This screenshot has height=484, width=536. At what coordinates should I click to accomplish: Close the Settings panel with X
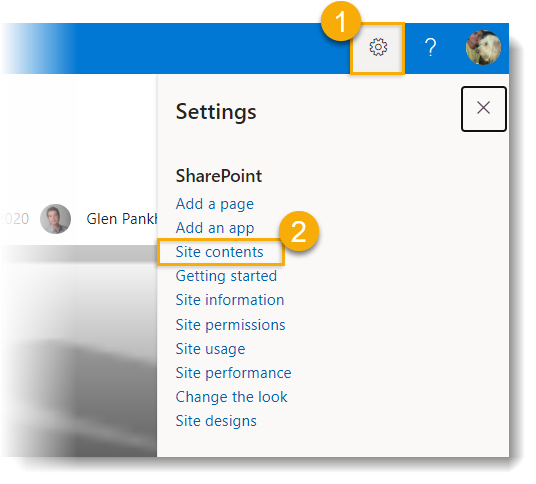tap(483, 109)
